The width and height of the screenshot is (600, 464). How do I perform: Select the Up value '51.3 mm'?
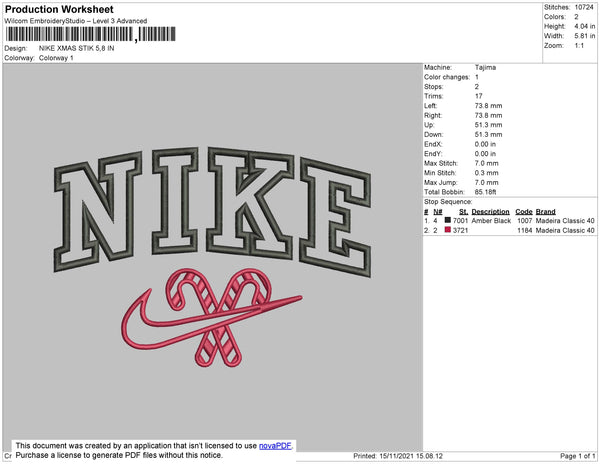(x=488, y=125)
